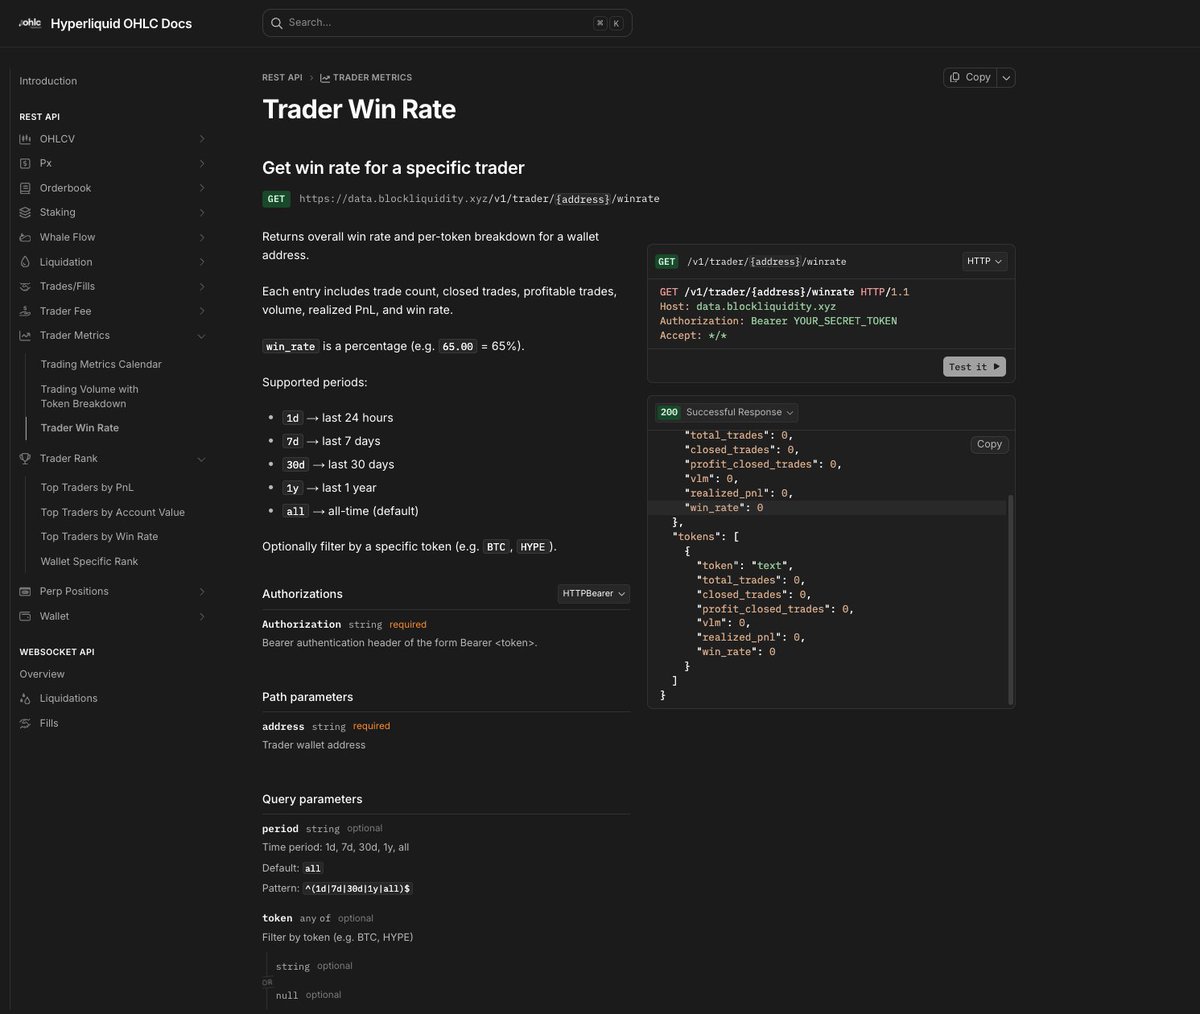
Task: Click the Copy page button
Action: (970, 77)
